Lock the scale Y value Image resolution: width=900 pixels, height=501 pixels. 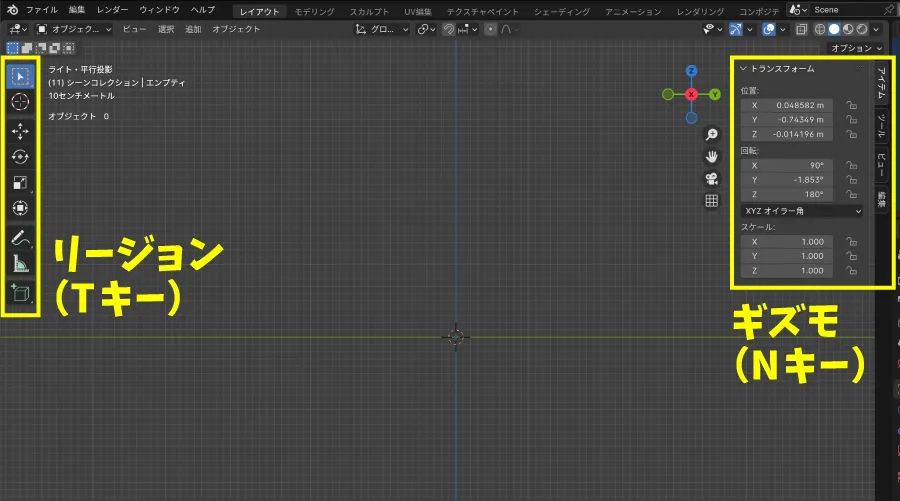tap(851, 256)
